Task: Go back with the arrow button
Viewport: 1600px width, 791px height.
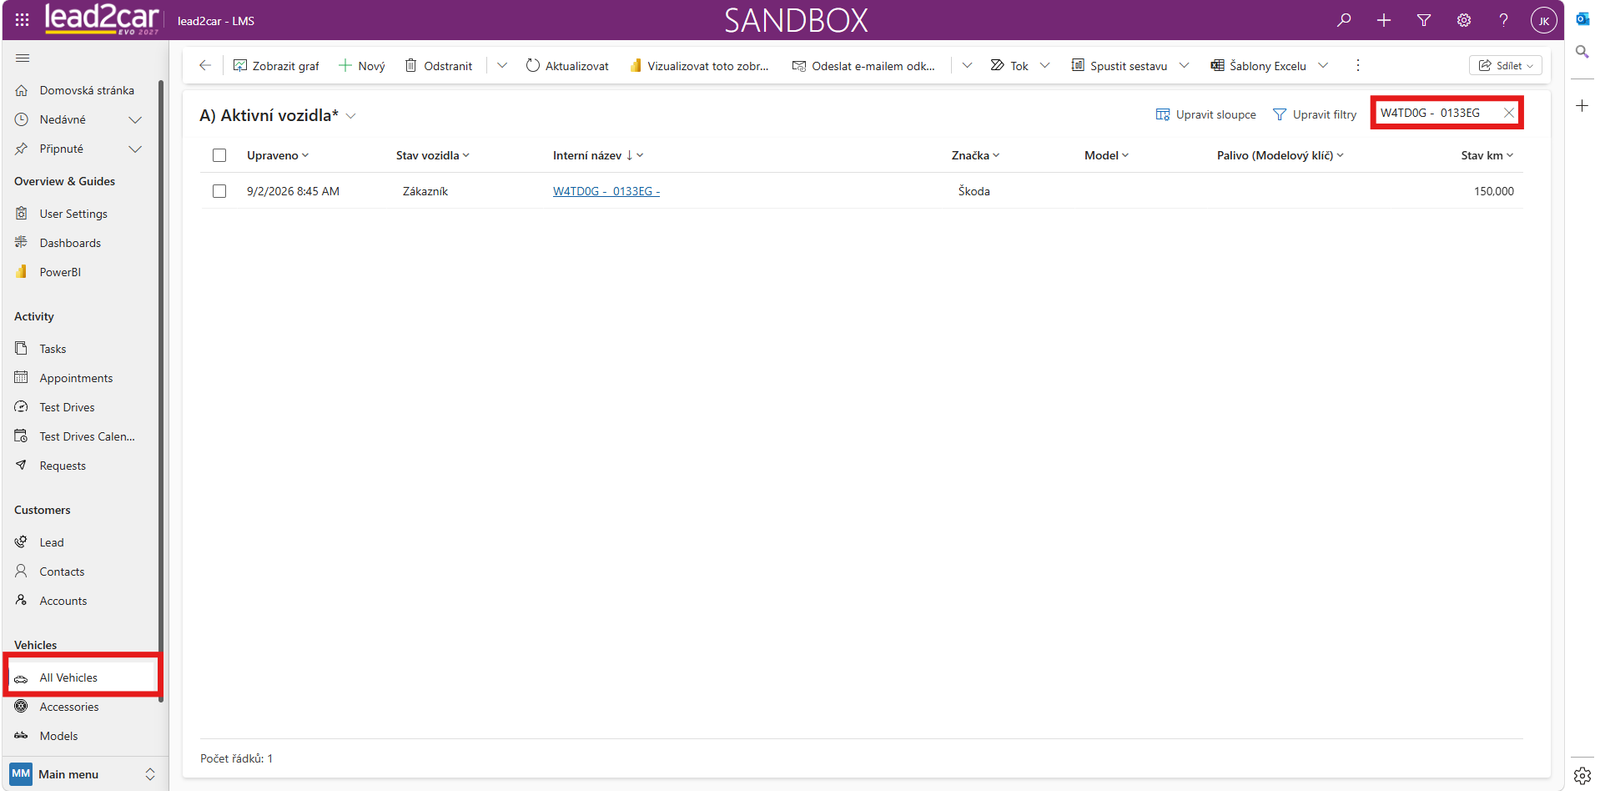Action: tap(205, 66)
